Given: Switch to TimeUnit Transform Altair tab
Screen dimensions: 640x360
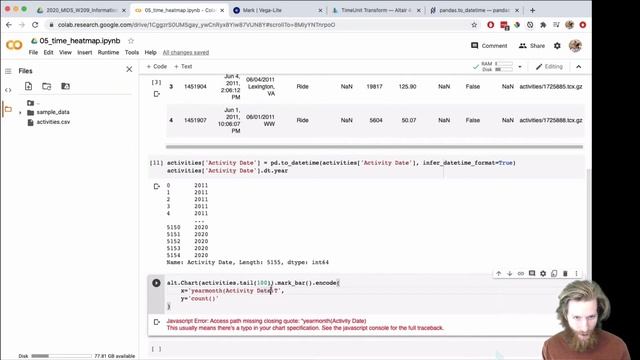Looking at the screenshot, I should pos(376,10).
